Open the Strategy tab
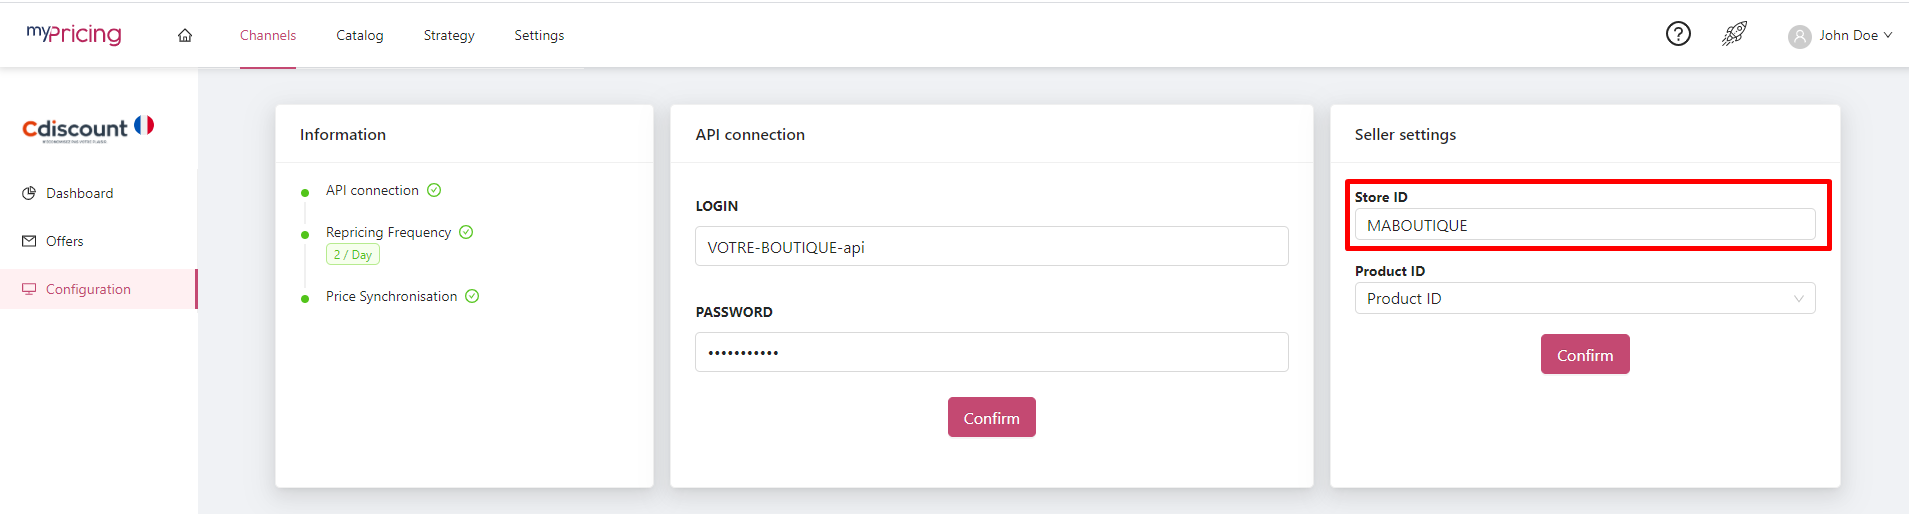The width and height of the screenshot is (1909, 514). [449, 35]
